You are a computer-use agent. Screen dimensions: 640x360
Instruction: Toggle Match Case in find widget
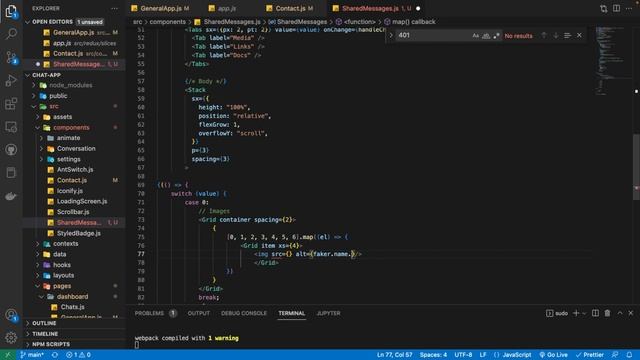(x=476, y=36)
